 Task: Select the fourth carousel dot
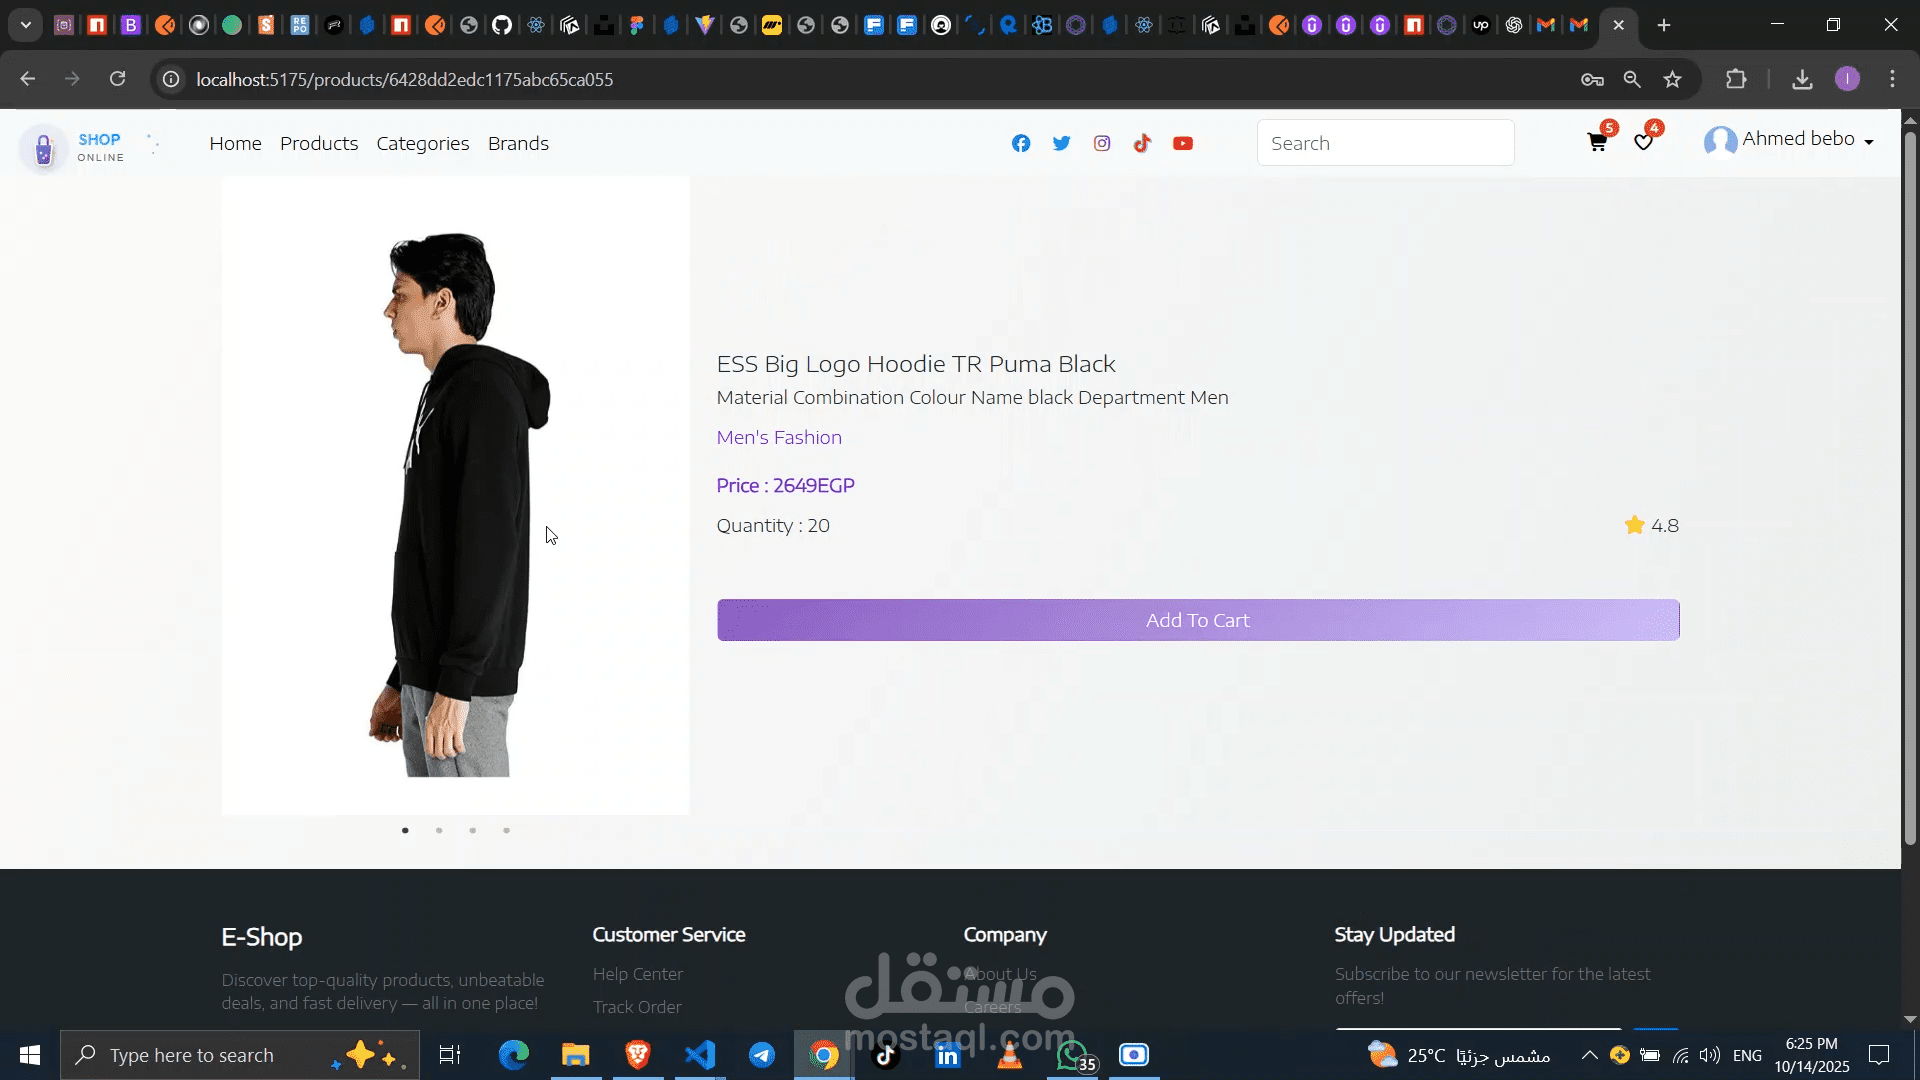click(507, 830)
